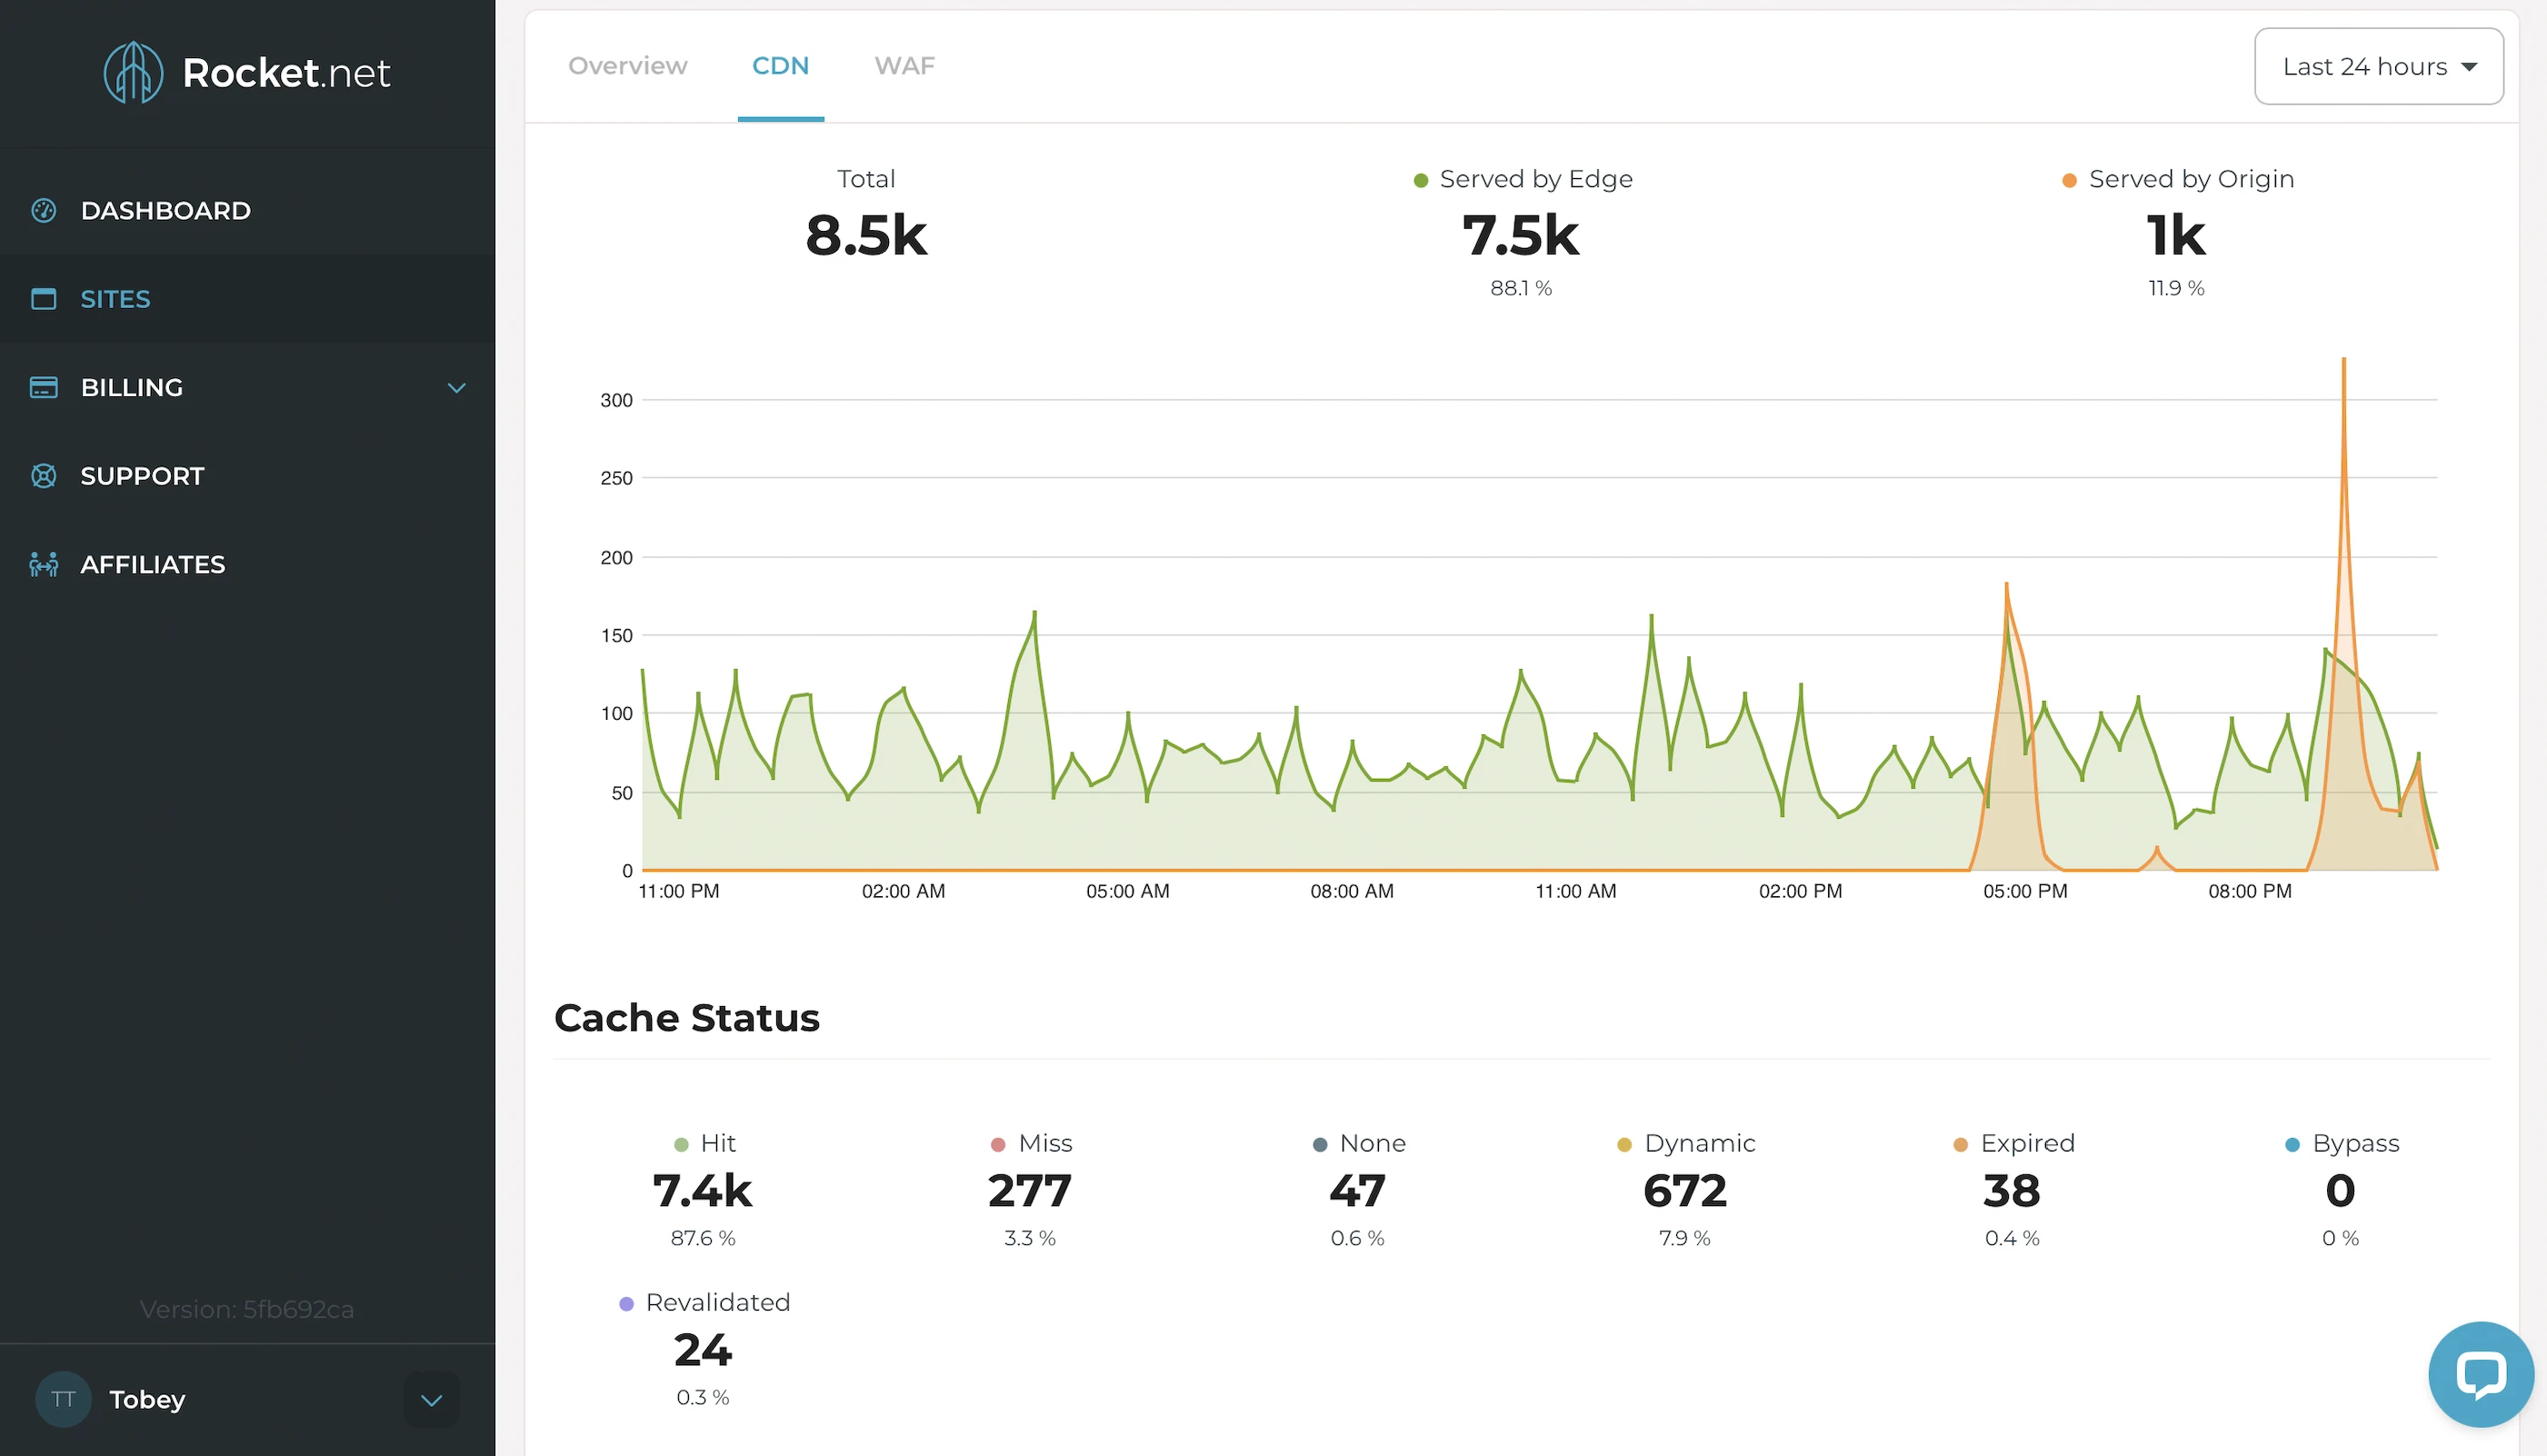Viewport: 2547px width, 1456px height.
Task: Open the Last 24 hours dropdown
Action: click(2378, 67)
